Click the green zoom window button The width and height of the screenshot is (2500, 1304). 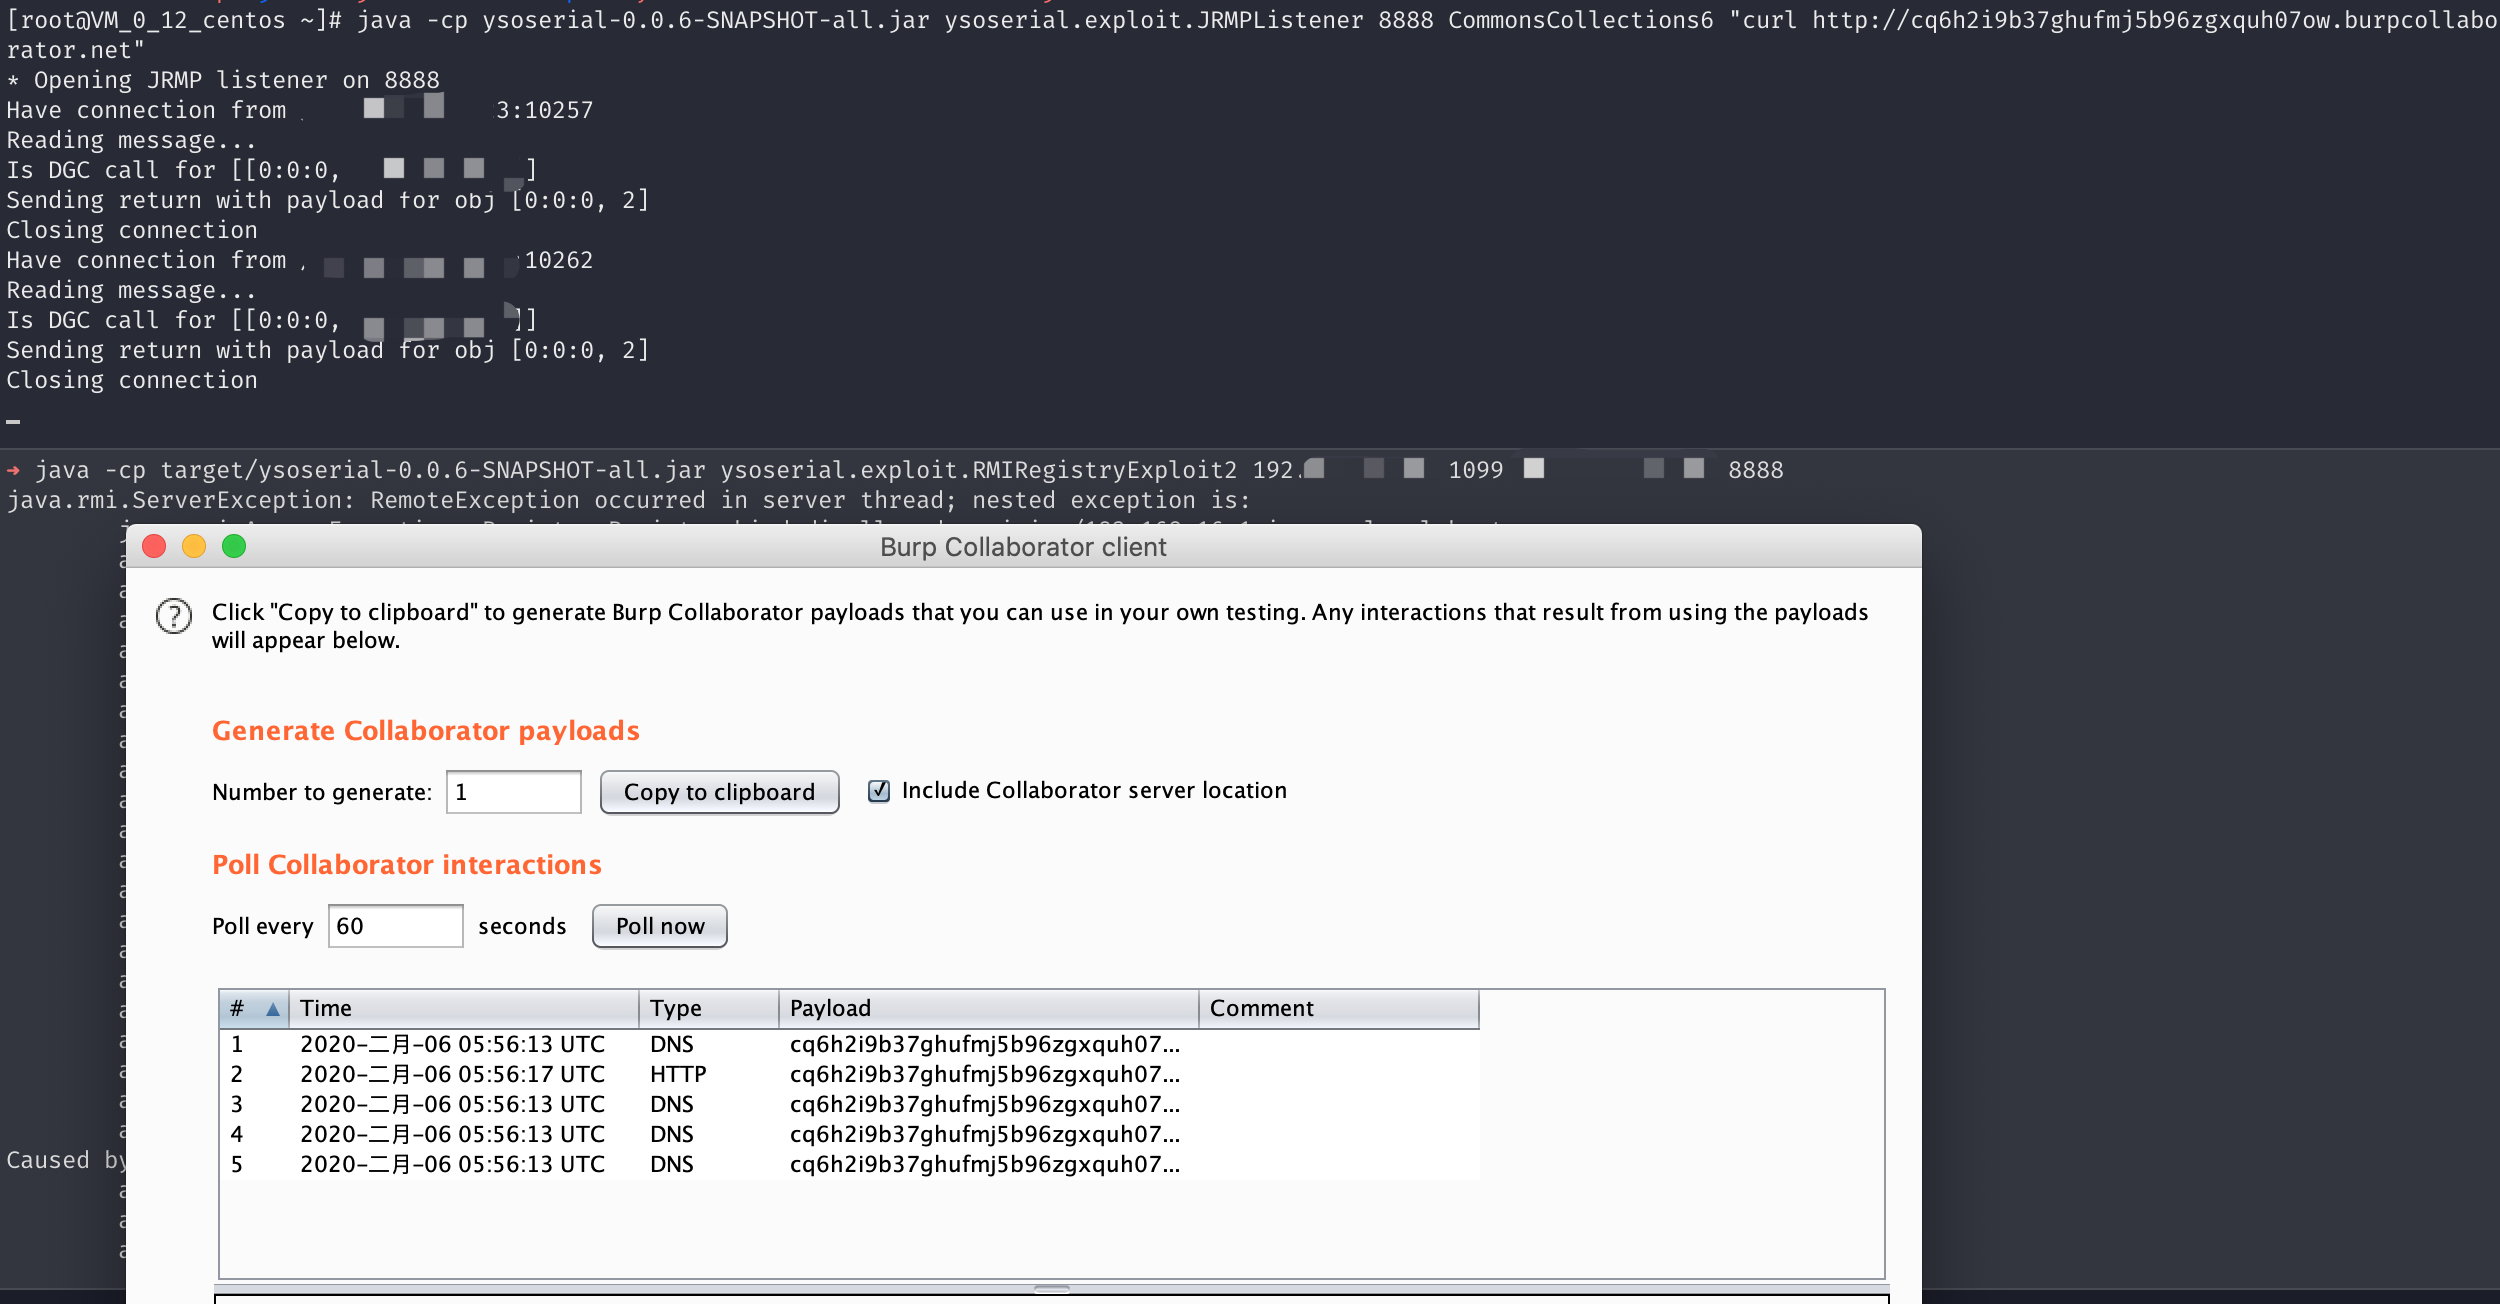coord(234,546)
